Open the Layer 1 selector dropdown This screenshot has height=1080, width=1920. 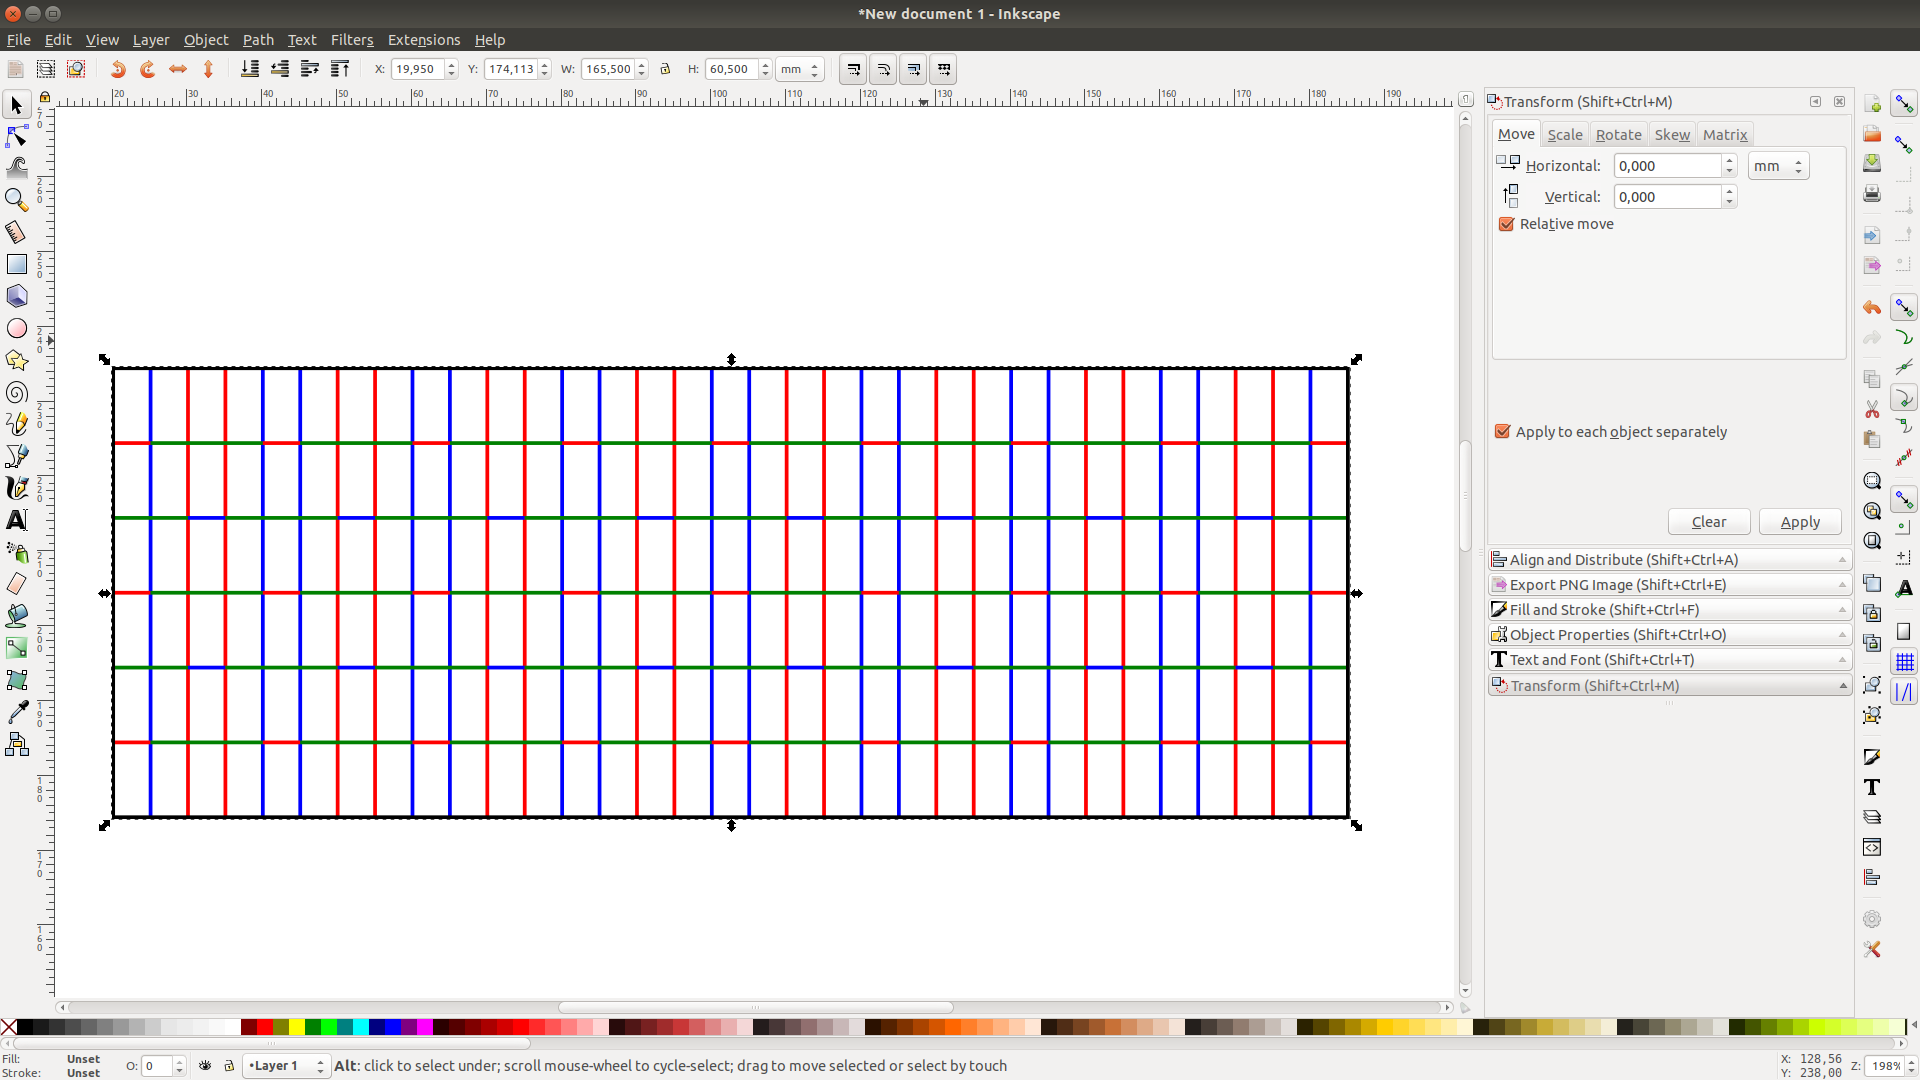[x=286, y=1066]
